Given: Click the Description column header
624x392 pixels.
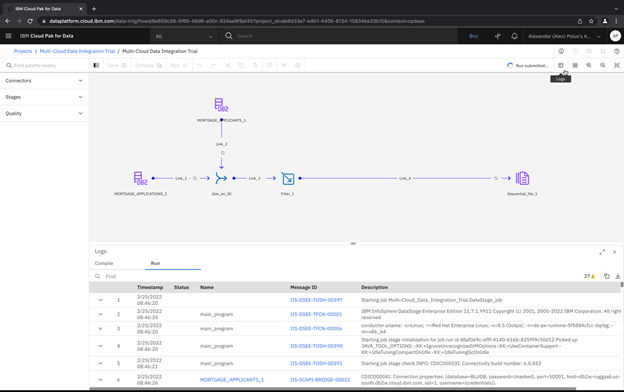Looking at the screenshot, I should pos(374,287).
